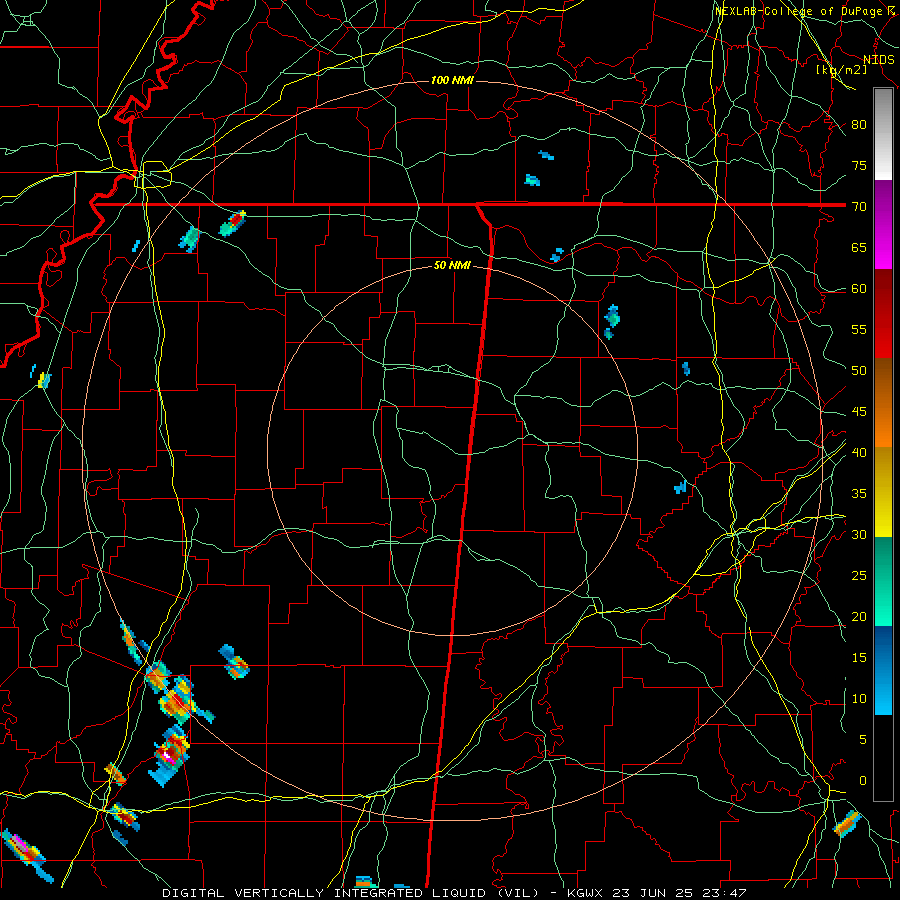Select the brown-orange segment of the color bar
Viewport: 900px width, 900px height.
point(883,403)
